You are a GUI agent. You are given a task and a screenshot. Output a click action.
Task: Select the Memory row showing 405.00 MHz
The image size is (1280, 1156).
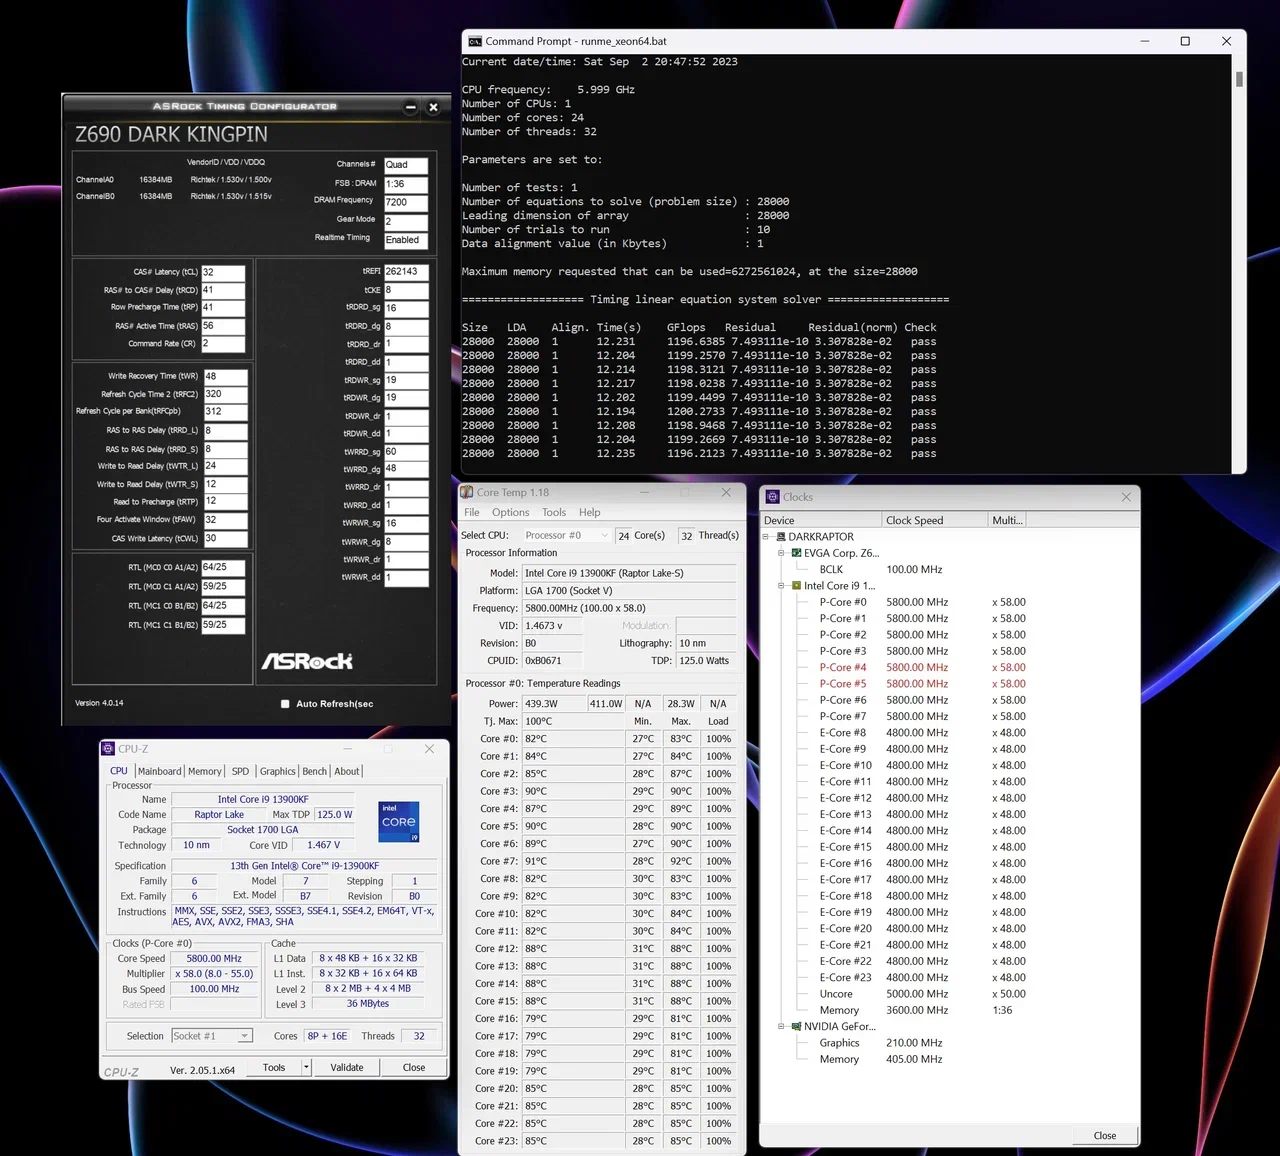880,1059
